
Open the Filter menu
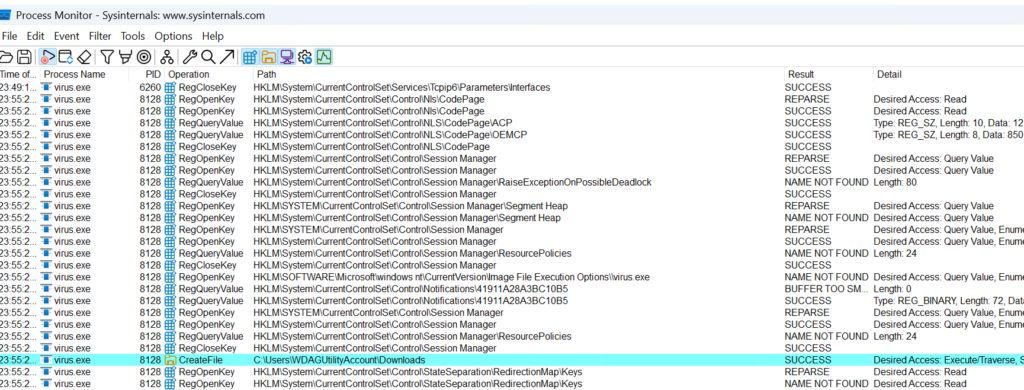(100, 36)
